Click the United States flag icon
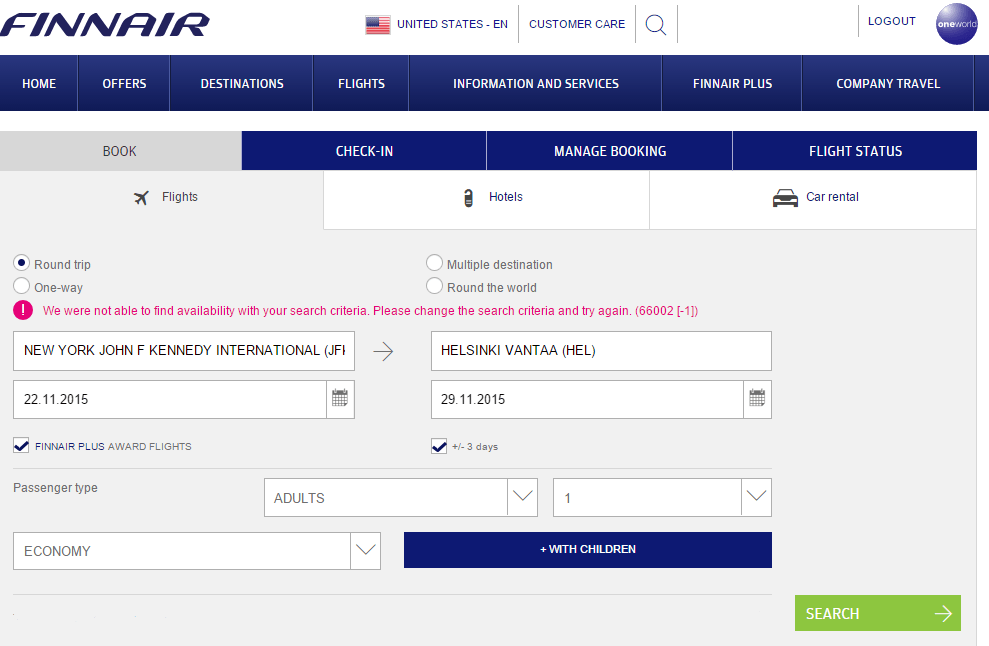The image size is (989, 646). 378,25
